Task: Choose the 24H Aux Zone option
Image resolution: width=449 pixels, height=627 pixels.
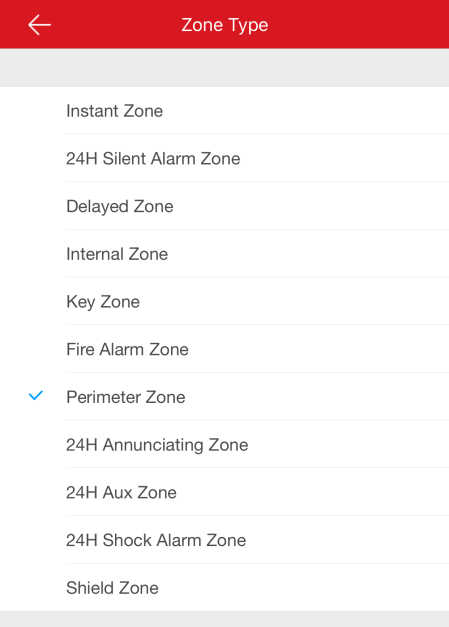Action: 224,492
